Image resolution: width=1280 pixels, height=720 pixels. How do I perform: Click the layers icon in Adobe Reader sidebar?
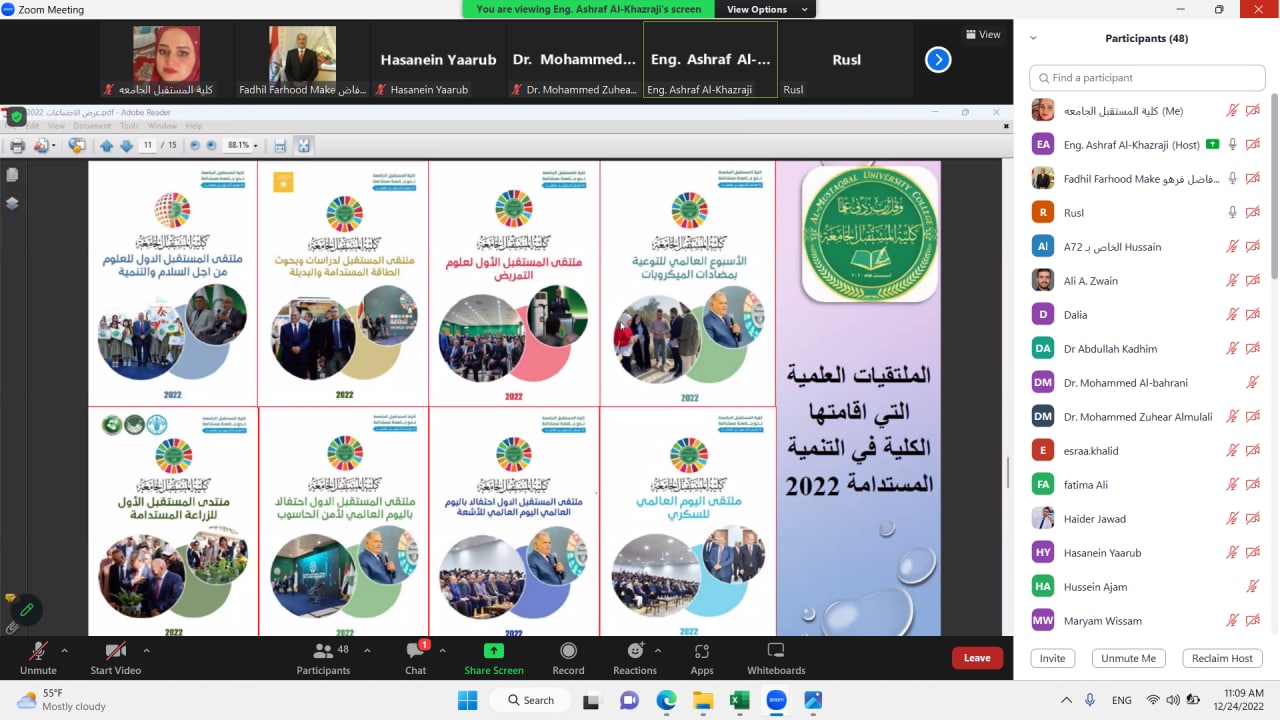(x=12, y=203)
